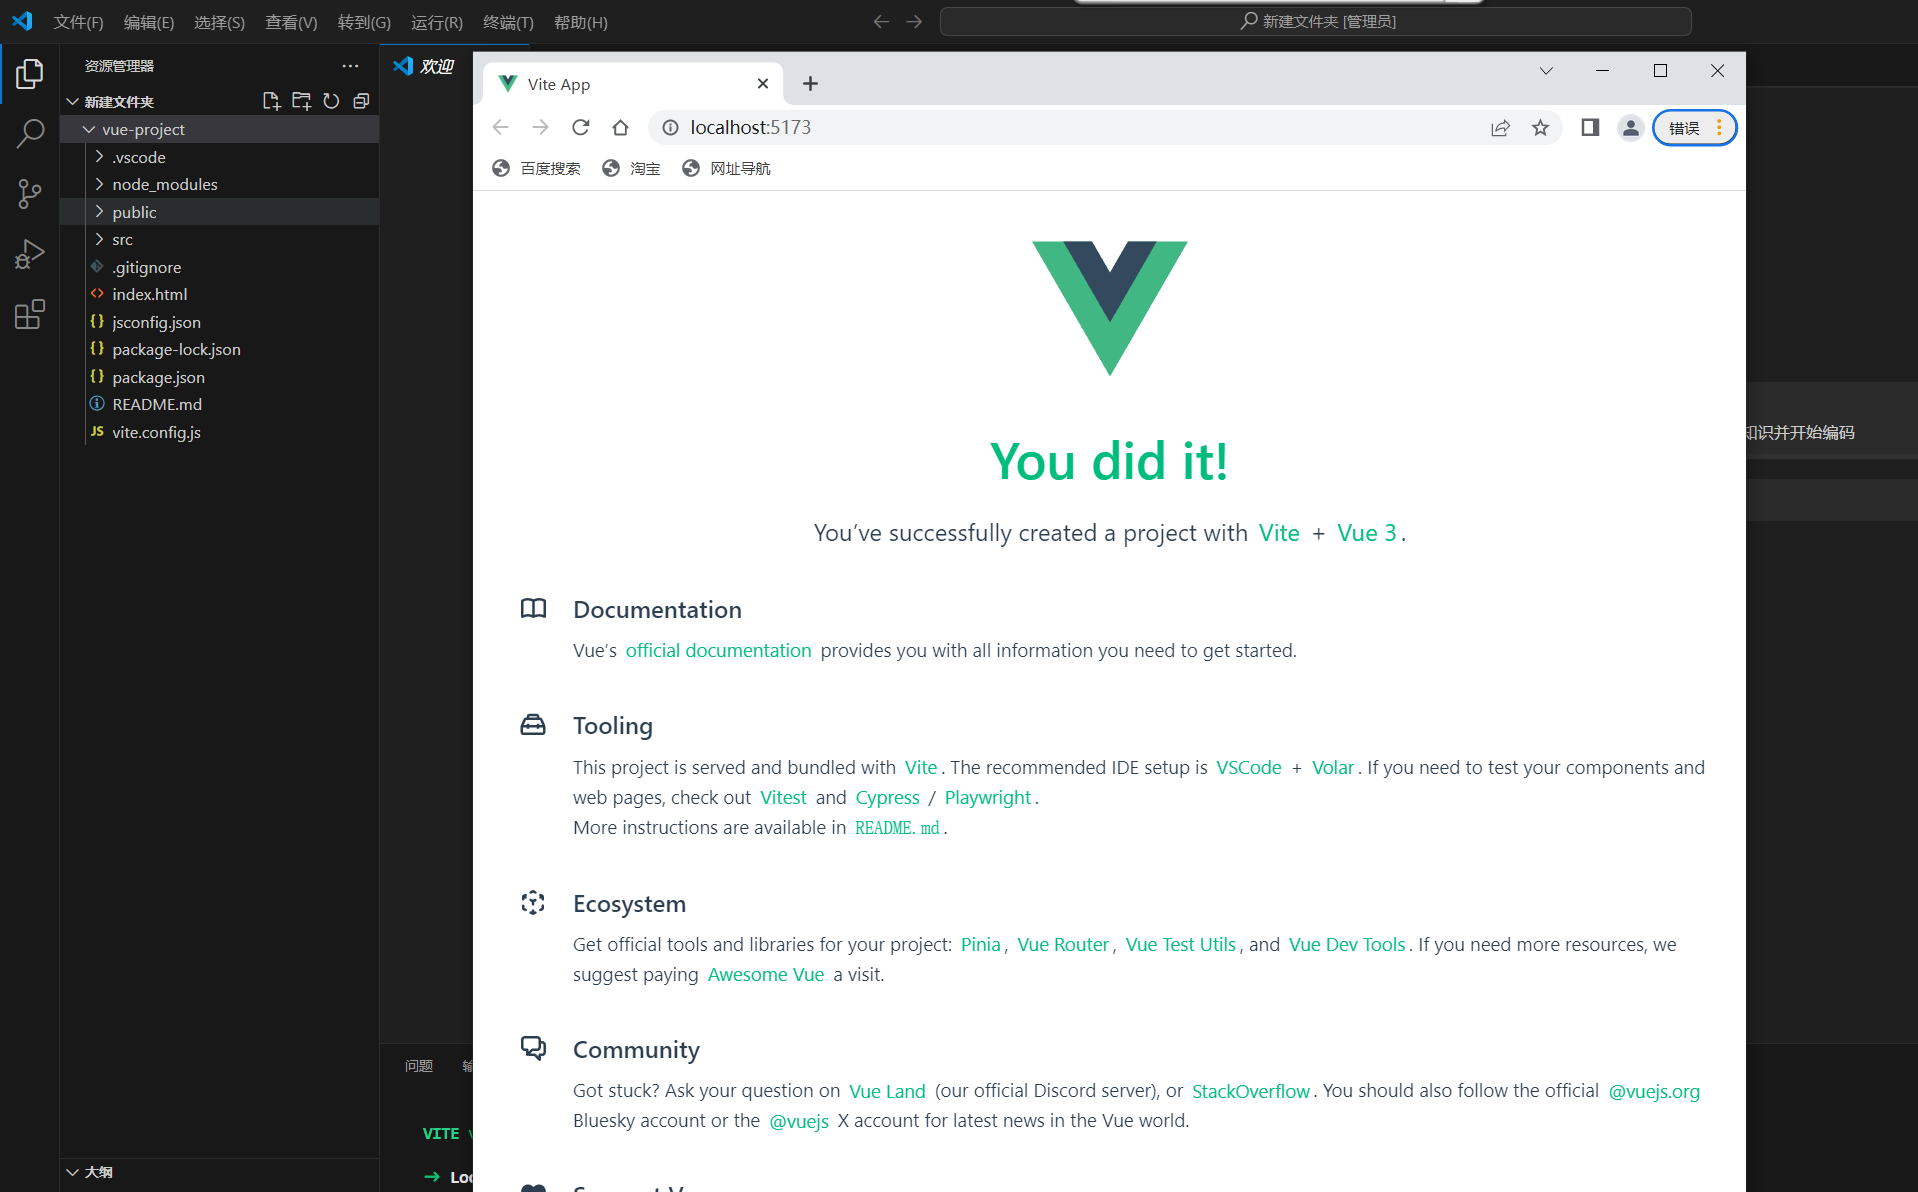
Task: Refresh the explorer file tree
Action: click(331, 101)
